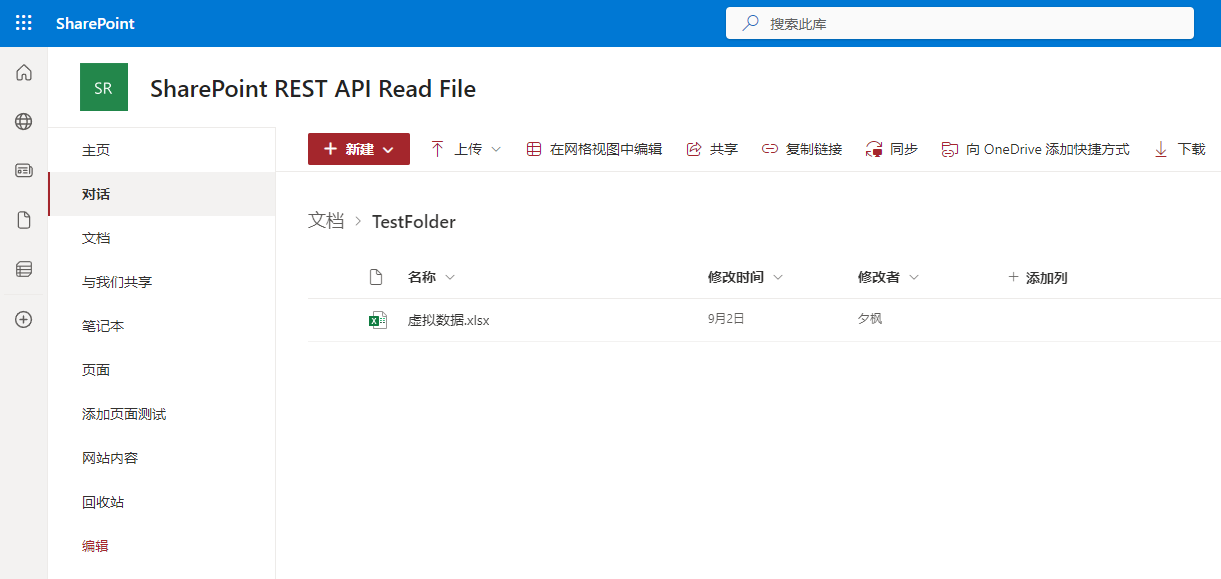Click the news feed icon in left rail

click(x=24, y=171)
